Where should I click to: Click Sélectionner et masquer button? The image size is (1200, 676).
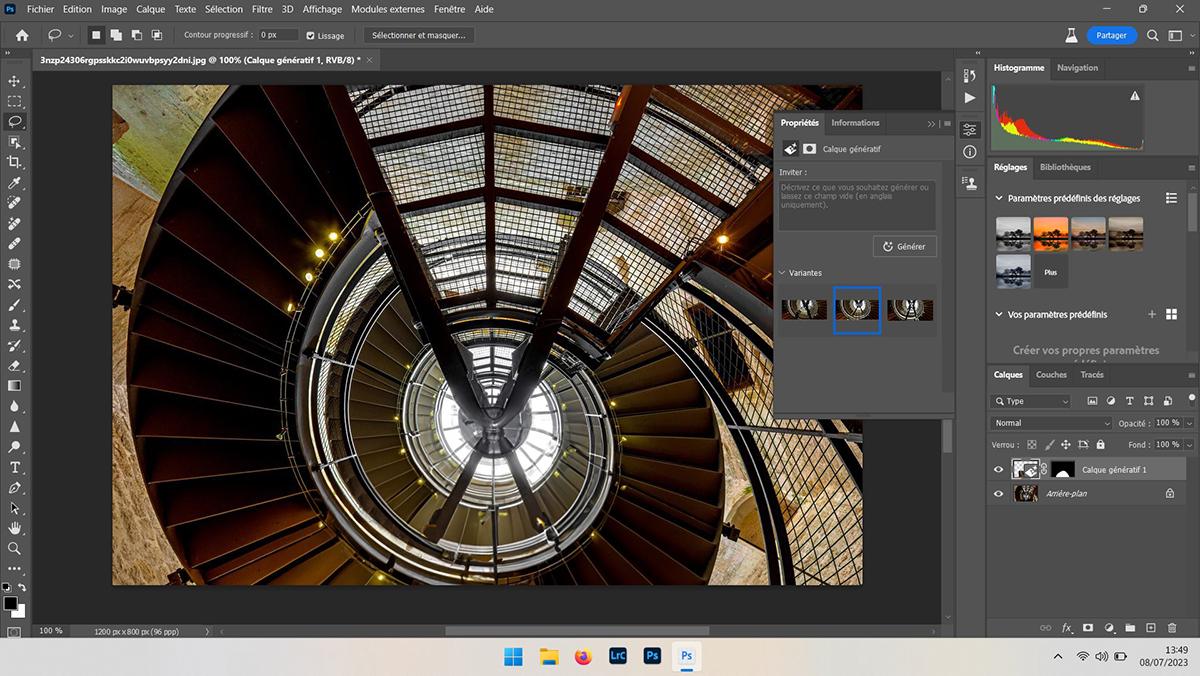[419, 35]
